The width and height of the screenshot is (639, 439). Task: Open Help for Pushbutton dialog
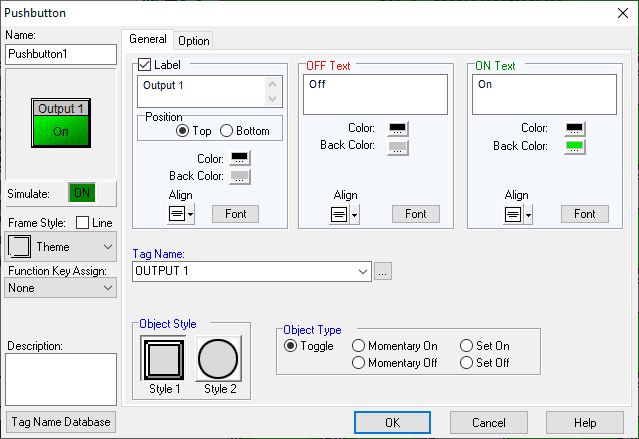tap(585, 423)
